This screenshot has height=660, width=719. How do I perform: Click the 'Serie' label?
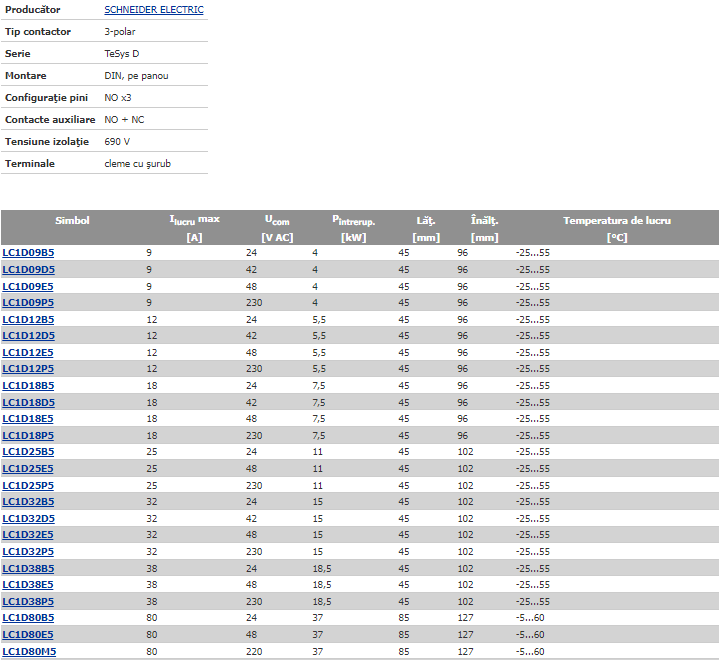(x=17, y=54)
